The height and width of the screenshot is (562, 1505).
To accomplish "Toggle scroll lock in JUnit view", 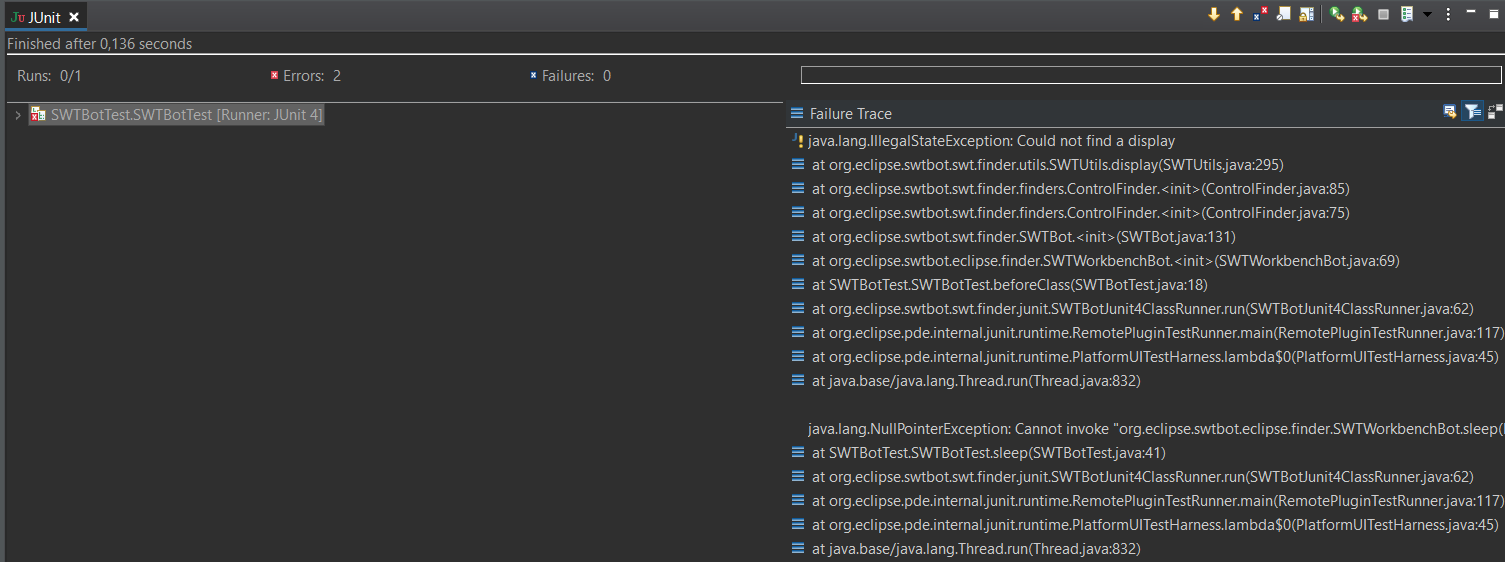I will pos(1306,14).
